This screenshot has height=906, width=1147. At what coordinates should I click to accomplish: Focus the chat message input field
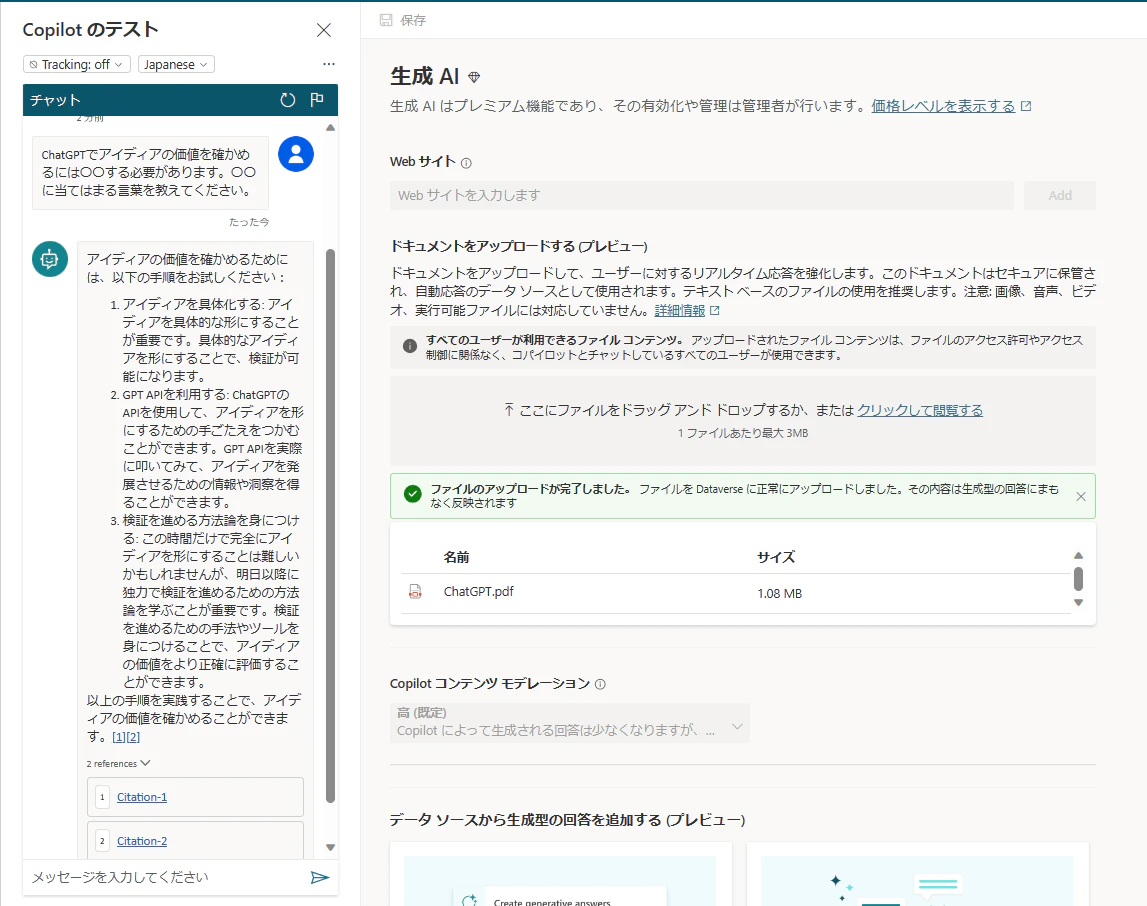point(165,877)
